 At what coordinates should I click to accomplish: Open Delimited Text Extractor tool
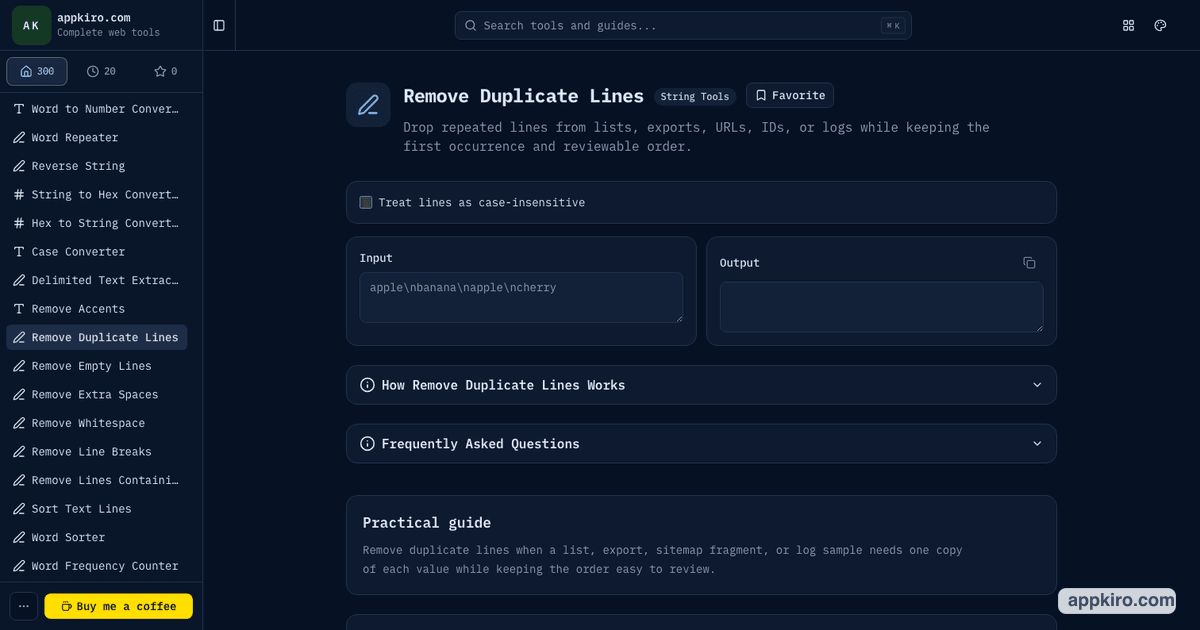[97, 281]
